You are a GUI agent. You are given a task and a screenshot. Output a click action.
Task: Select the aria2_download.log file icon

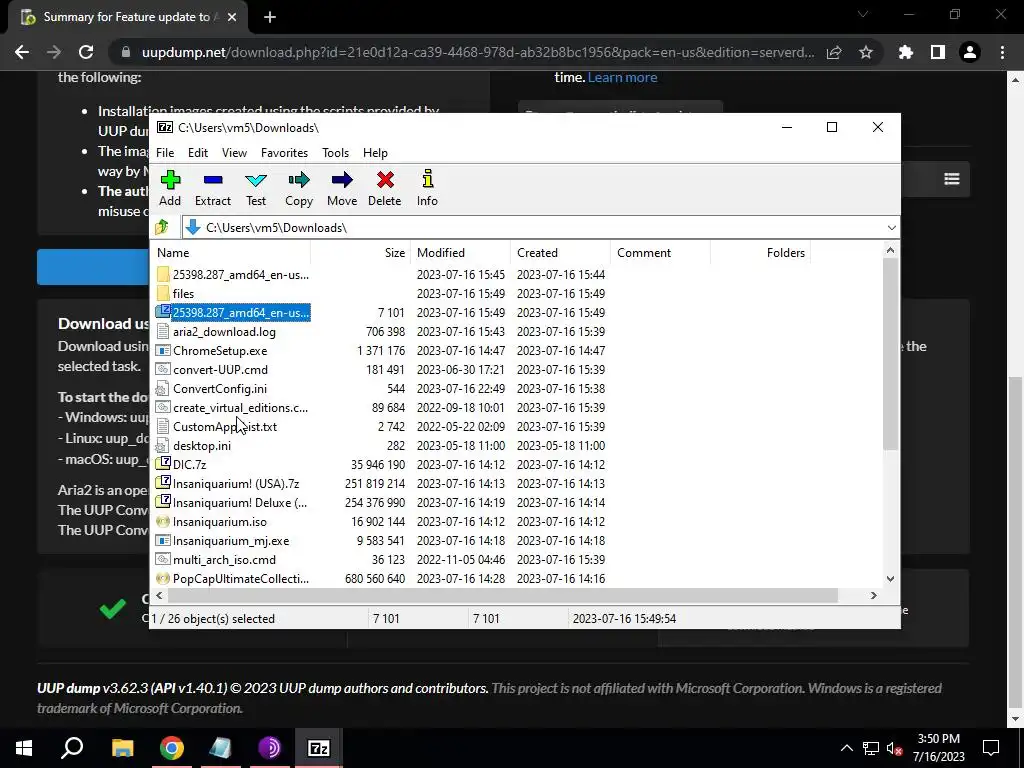[x=163, y=332]
